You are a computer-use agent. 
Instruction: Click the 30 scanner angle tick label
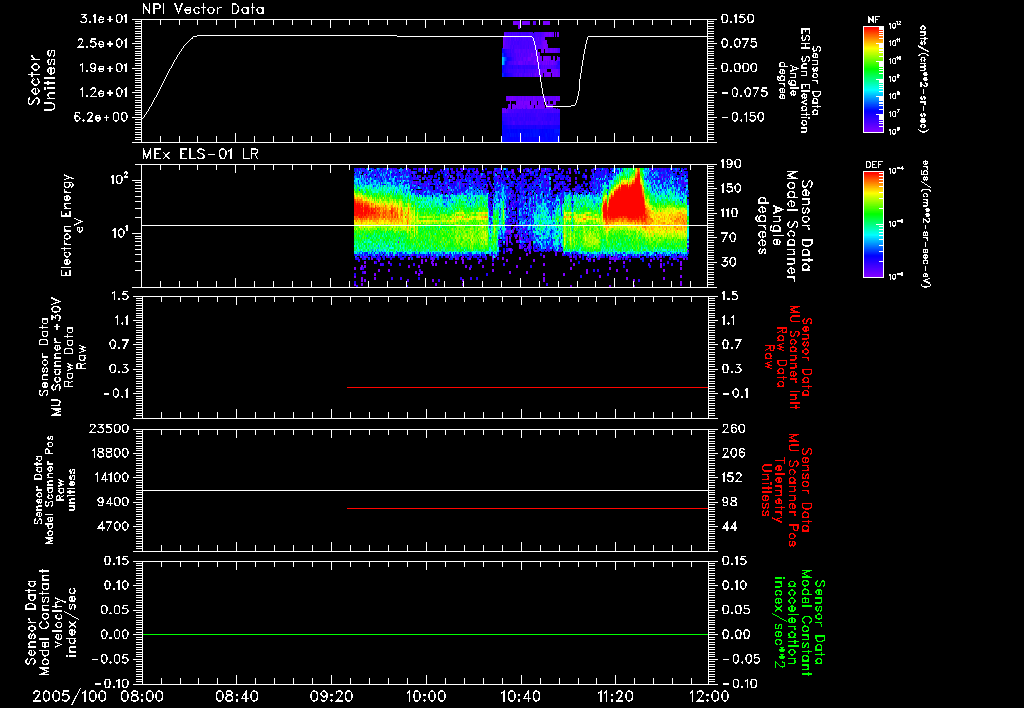point(728,262)
